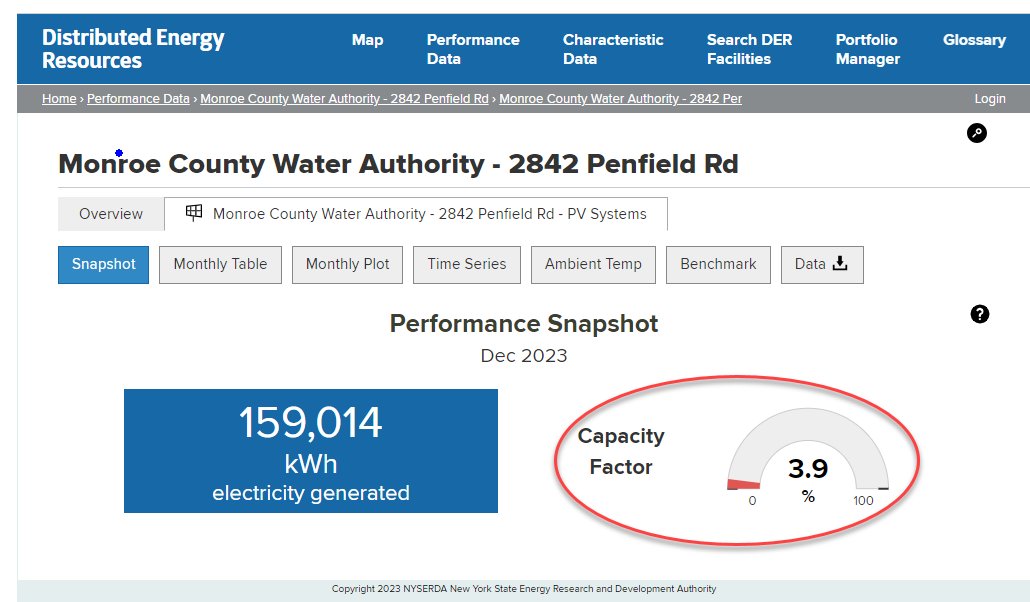Screen dimensions: 1030x602
Task: Select the PV Systems tab
Action: coord(416,214)
